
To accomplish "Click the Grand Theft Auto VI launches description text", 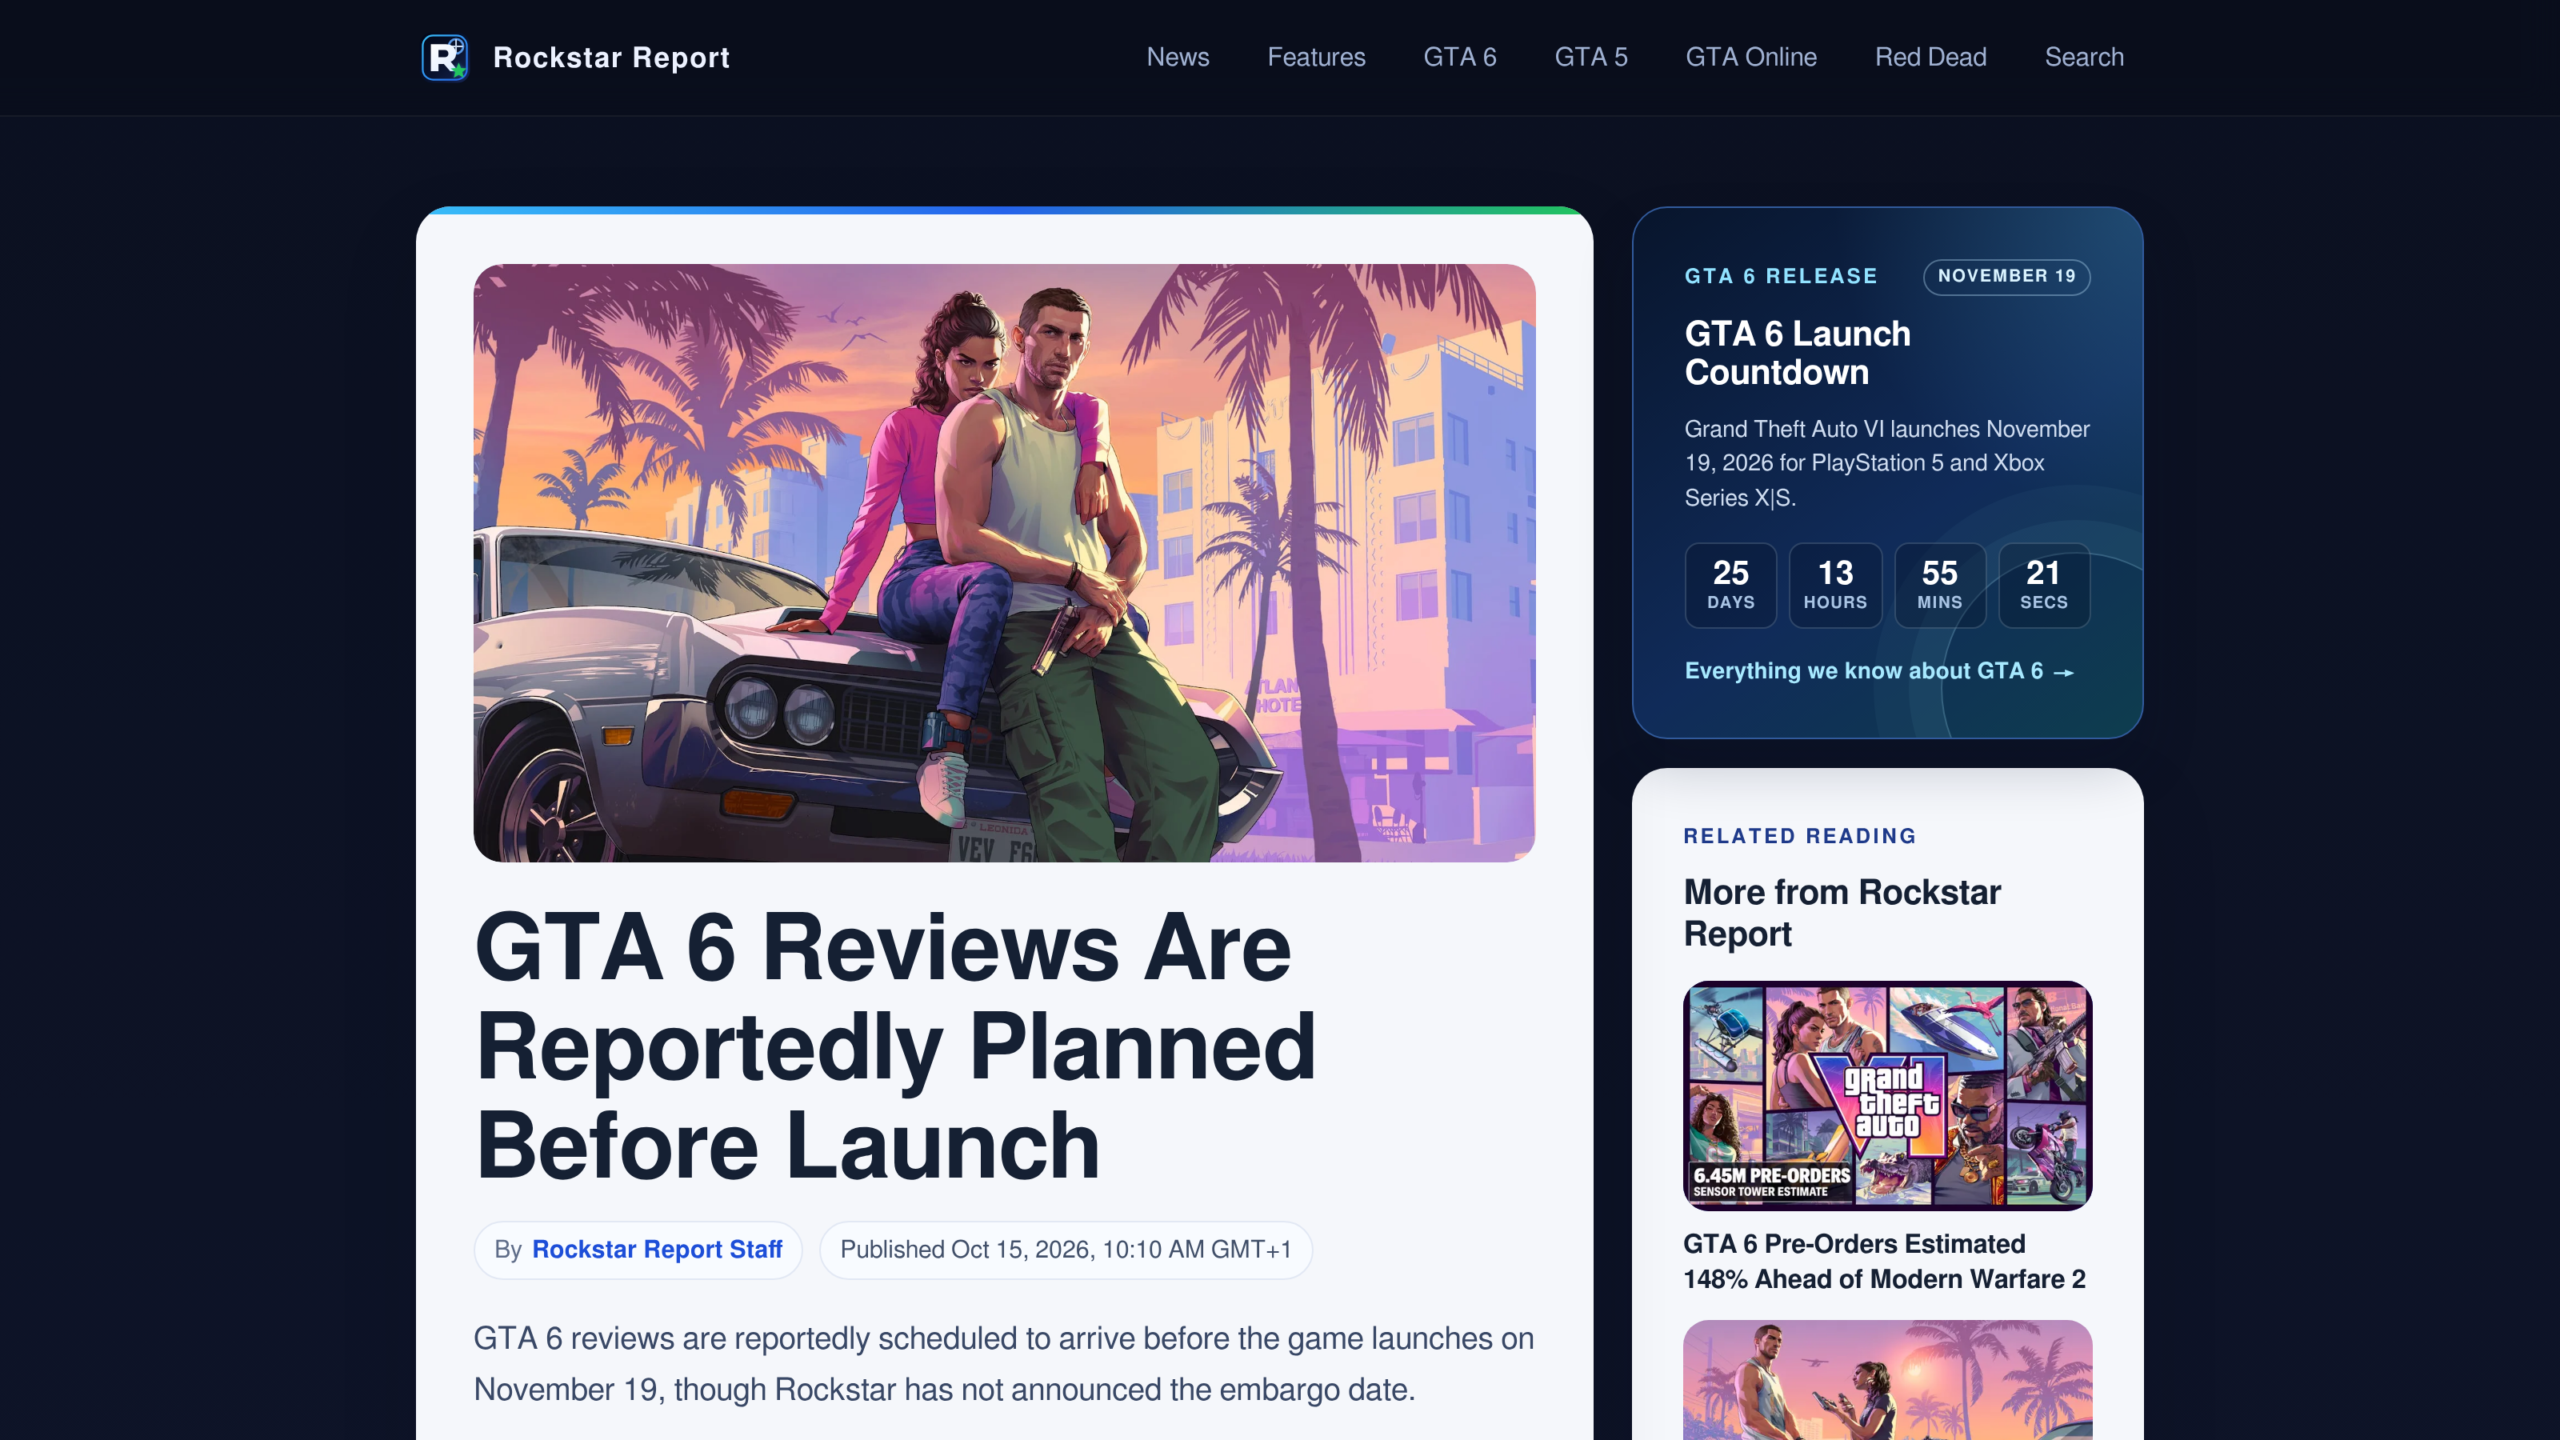I will (x=1887, y=463).
